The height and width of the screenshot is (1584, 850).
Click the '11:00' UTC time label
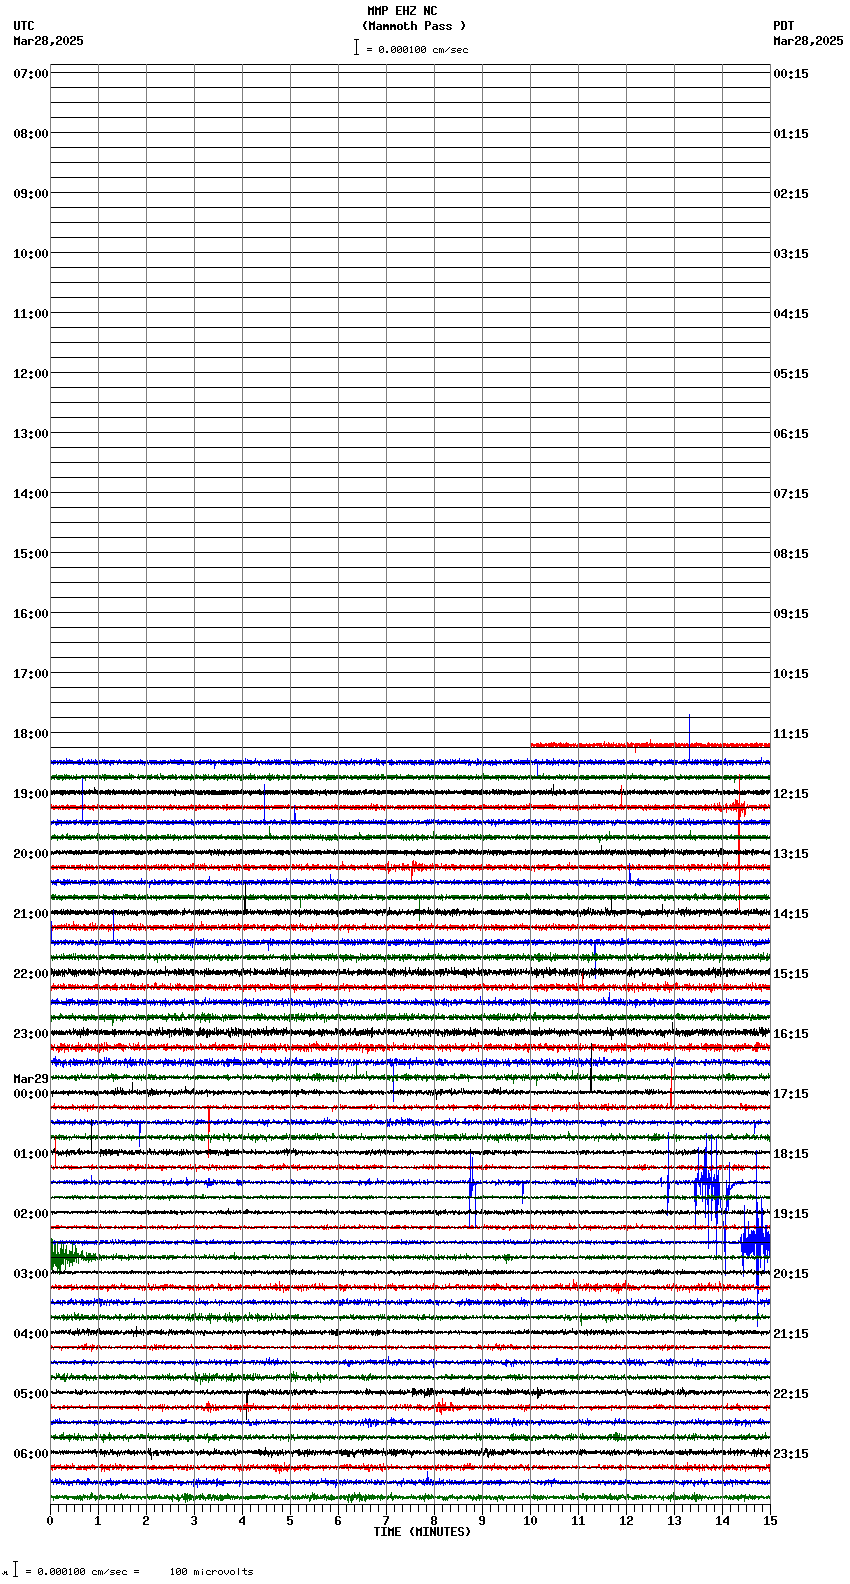[x=31, y=314]
